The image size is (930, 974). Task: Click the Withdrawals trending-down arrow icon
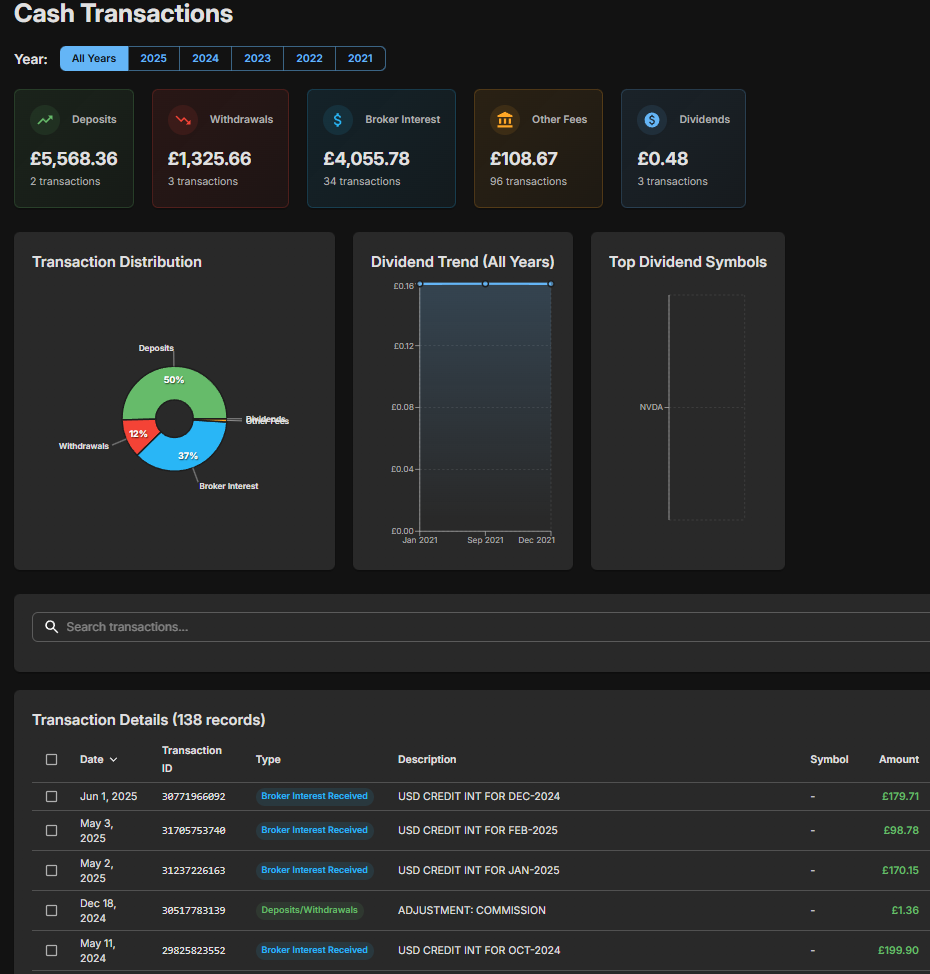[182, 120]
